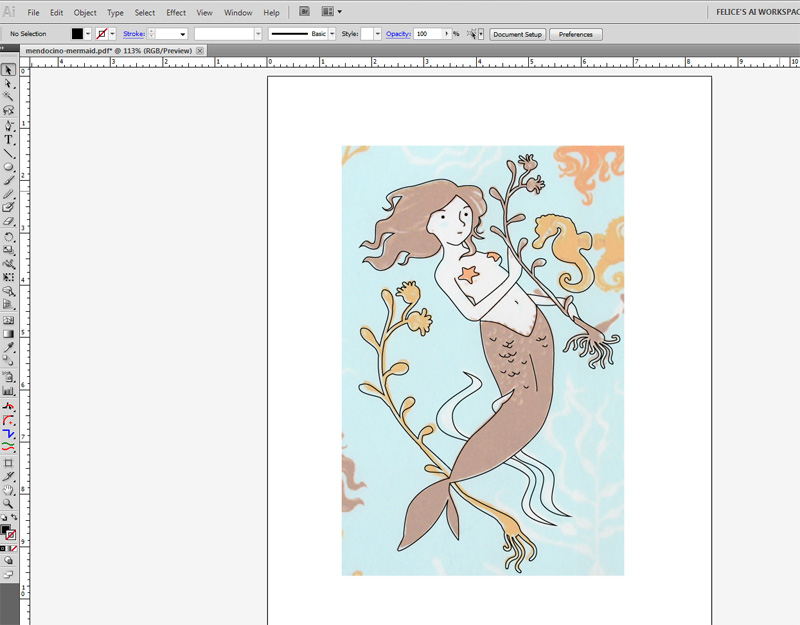
Task: Open Preferences from the control bar
Action: coord(575,34)
